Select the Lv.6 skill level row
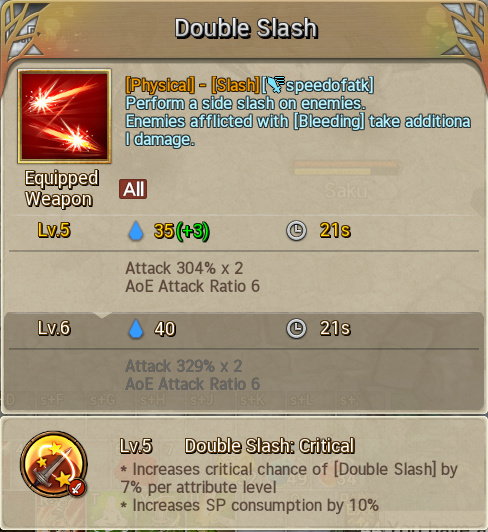 244,328
